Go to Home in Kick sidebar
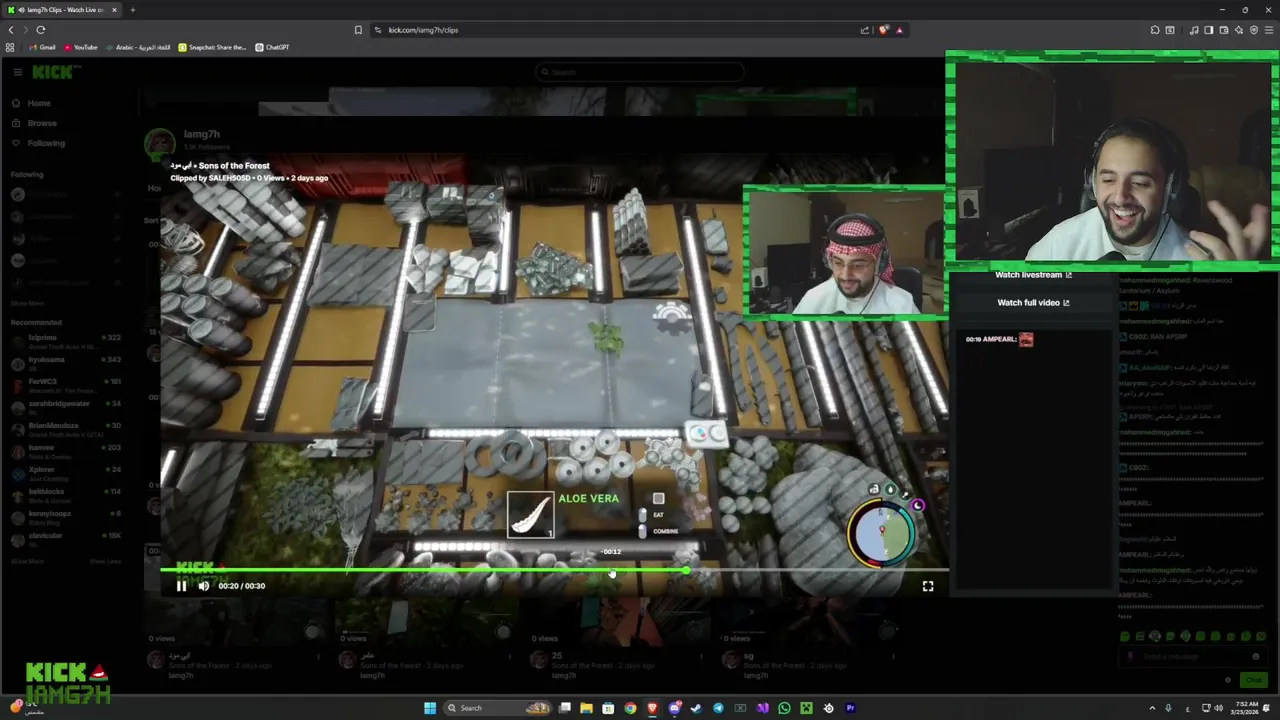This screenshot has height=720, width=1280. pos(32,103)
